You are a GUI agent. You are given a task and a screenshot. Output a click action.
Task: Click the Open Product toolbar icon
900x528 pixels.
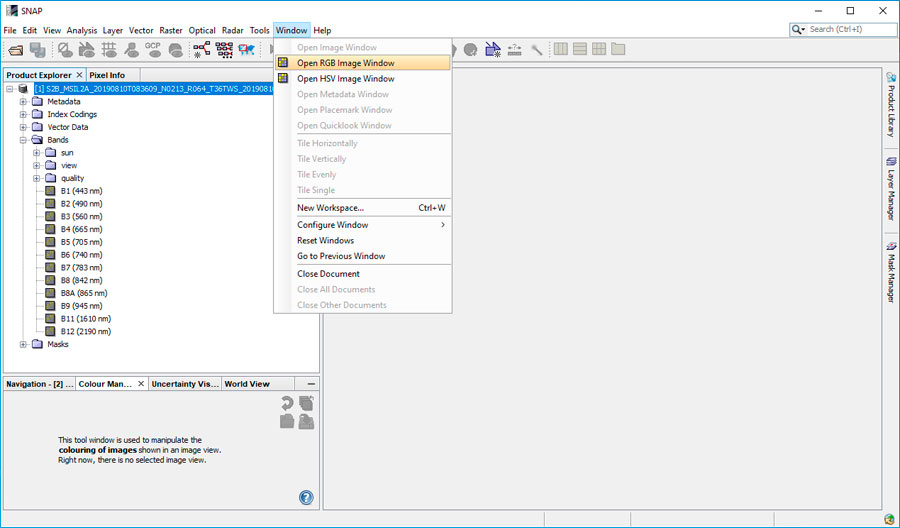[16, 49]
